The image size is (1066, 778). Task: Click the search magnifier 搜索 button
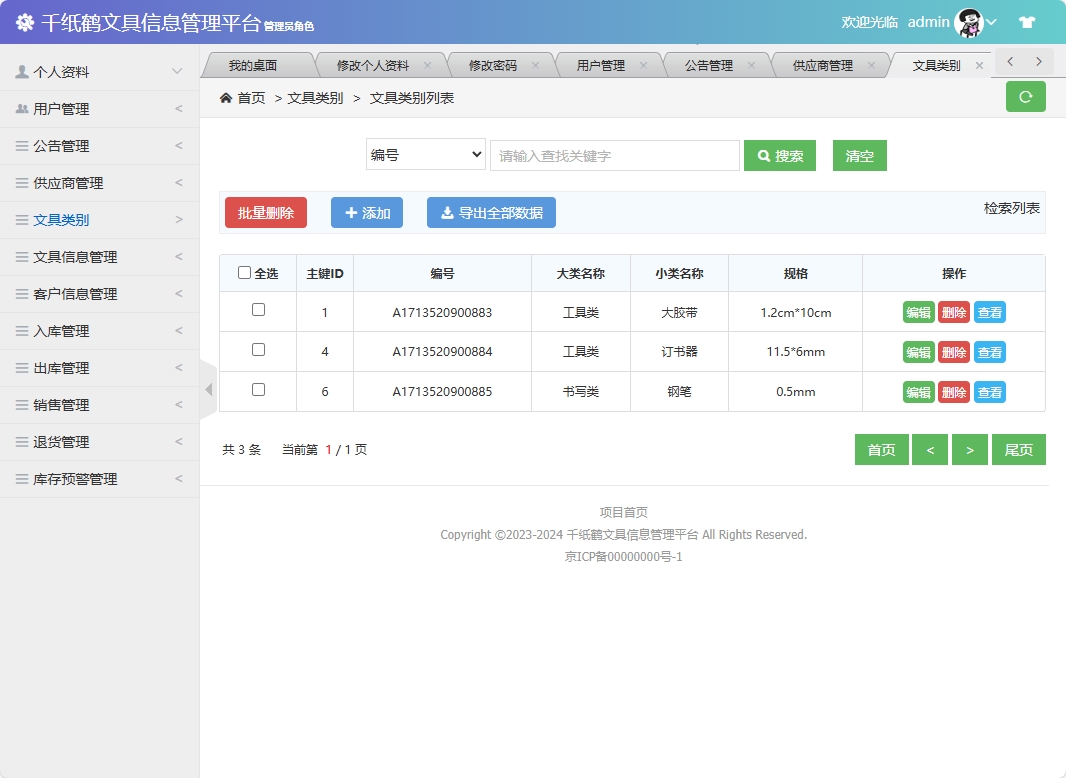780,155
